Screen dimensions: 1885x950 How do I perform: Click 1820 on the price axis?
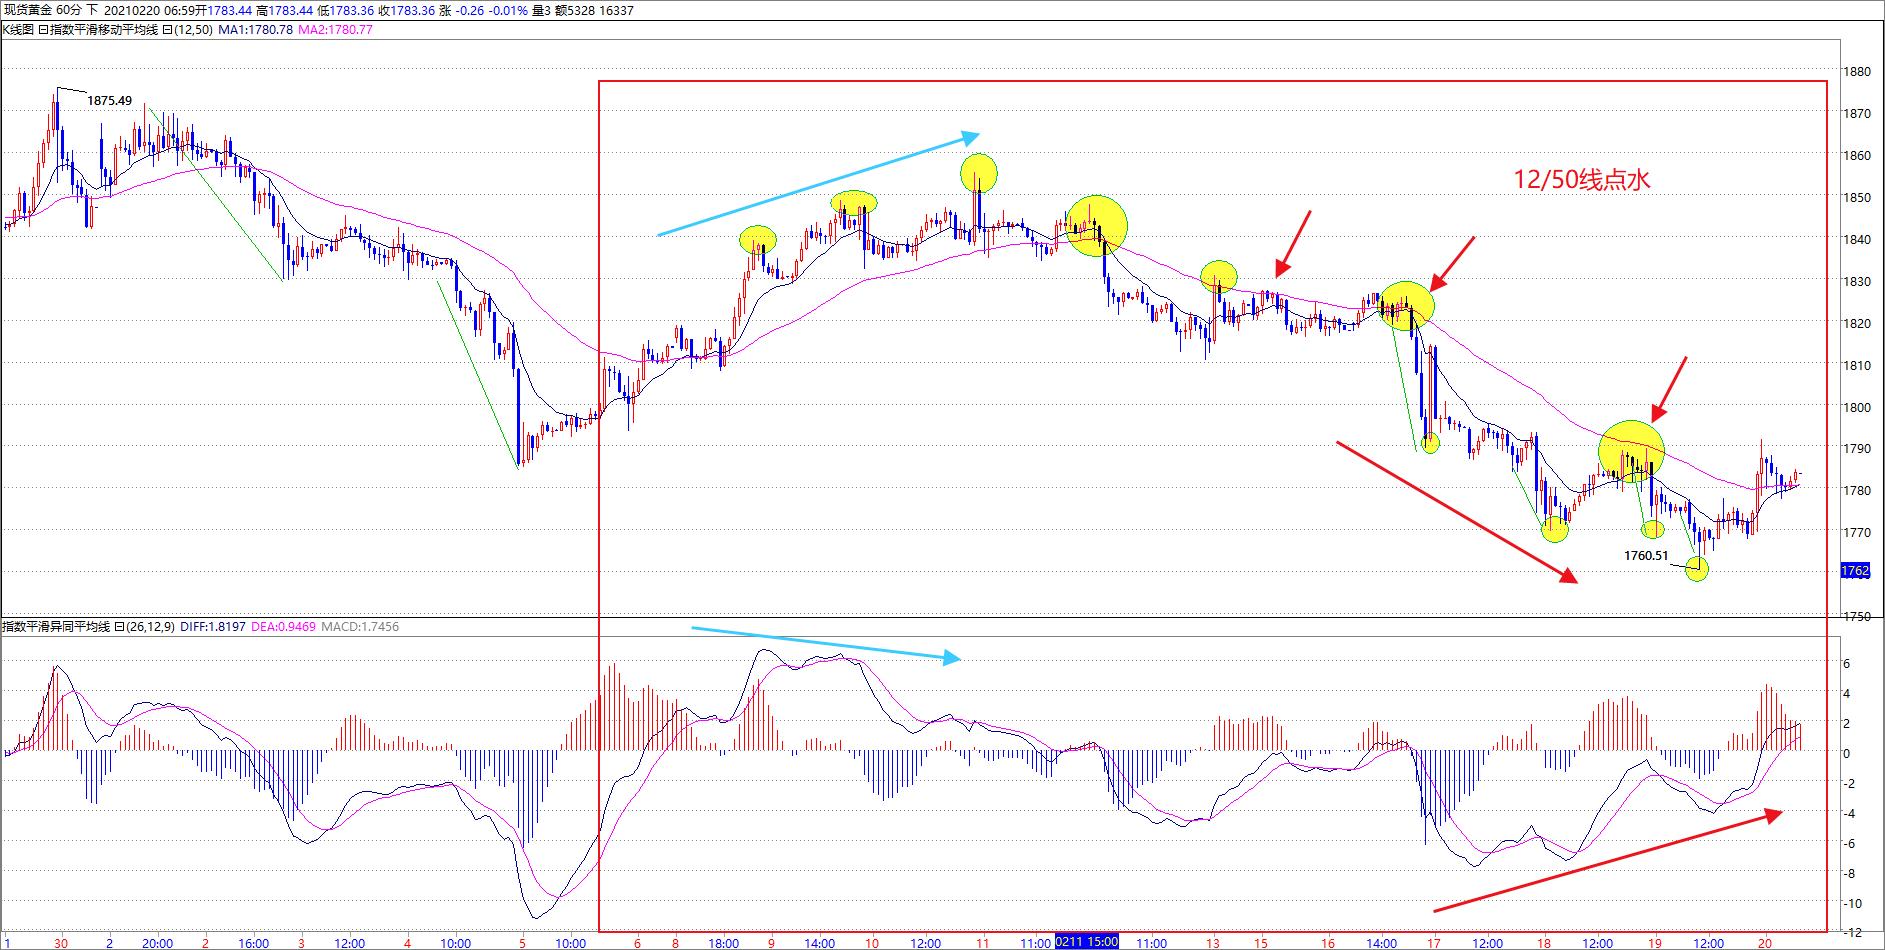pyautogui.click(x=1858, y=324)
